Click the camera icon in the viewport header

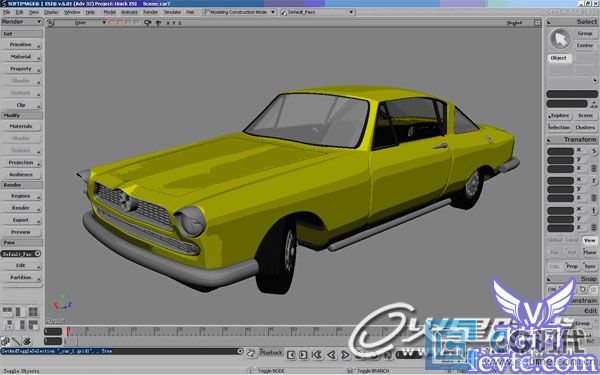(x=147, y=23)
